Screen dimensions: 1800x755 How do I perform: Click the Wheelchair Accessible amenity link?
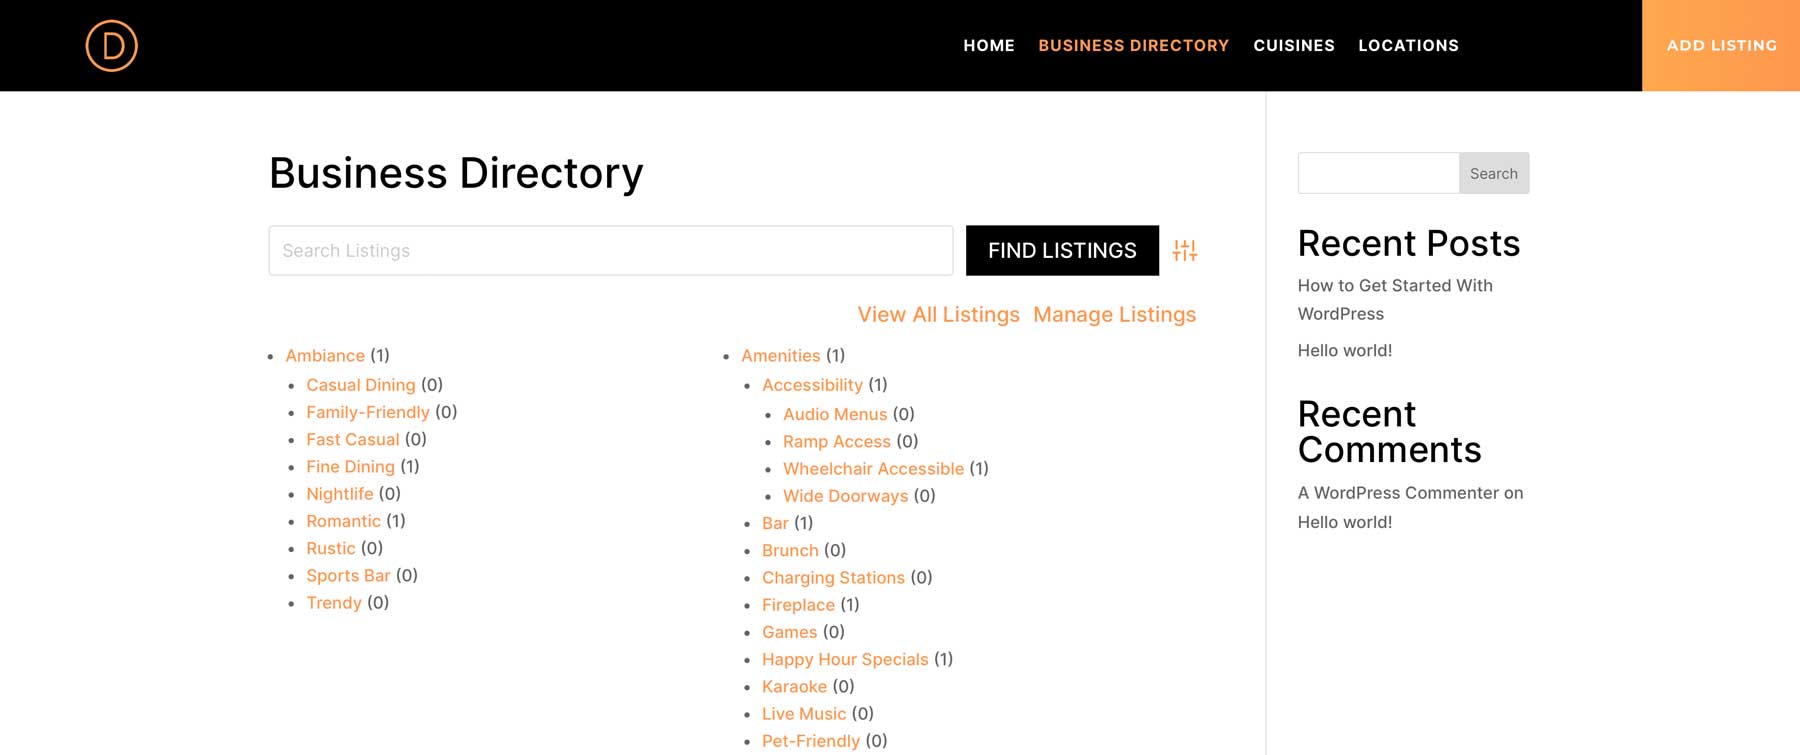click(x=872, y=468)
